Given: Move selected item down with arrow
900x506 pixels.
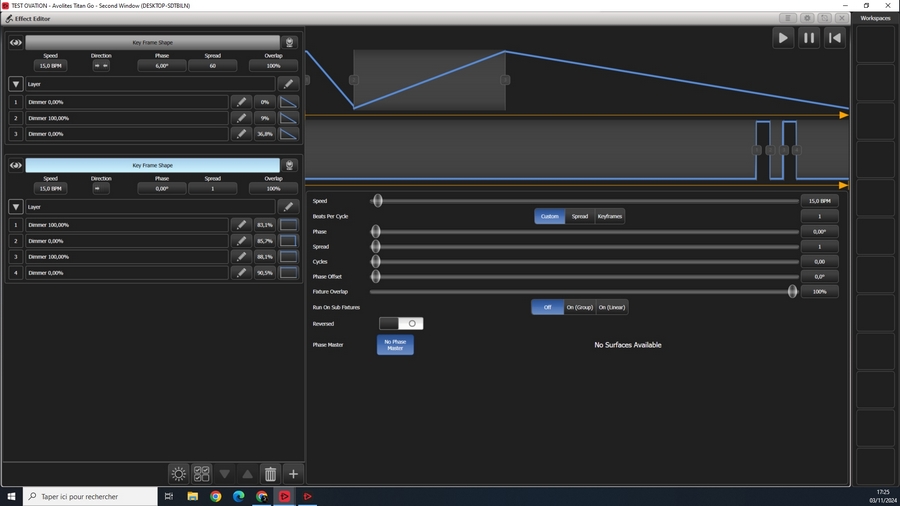Looking at the screenshot, I should (224, 474).
